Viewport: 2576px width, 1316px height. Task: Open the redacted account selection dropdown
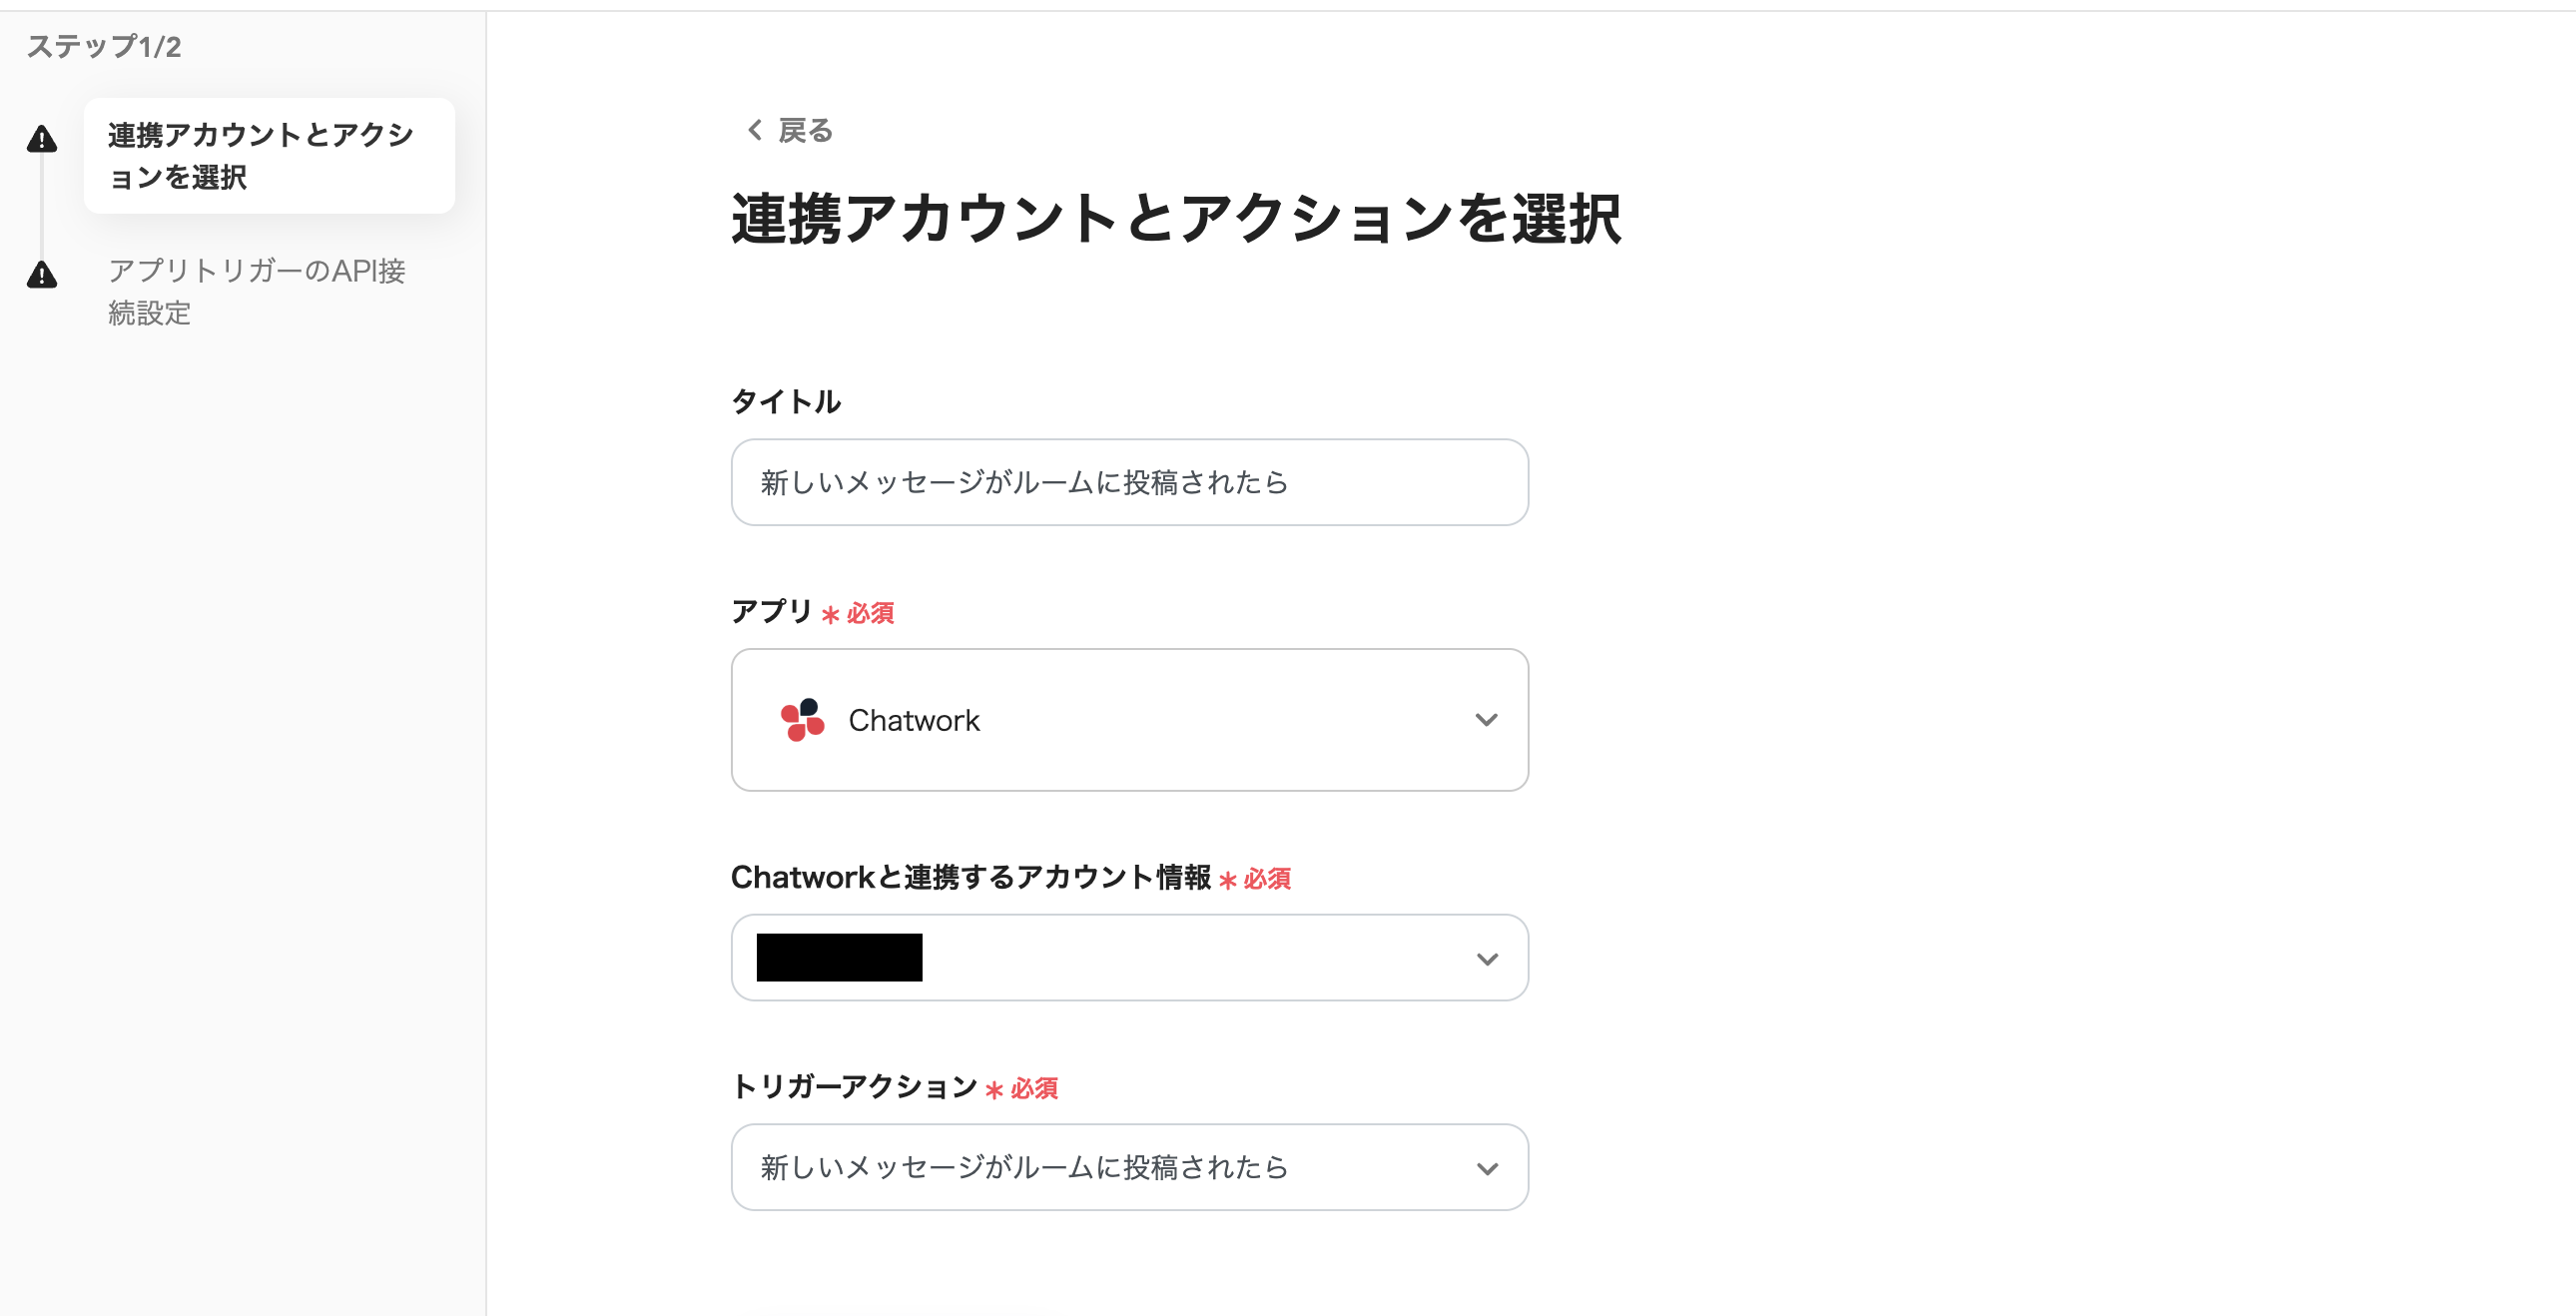[1129, 958]
